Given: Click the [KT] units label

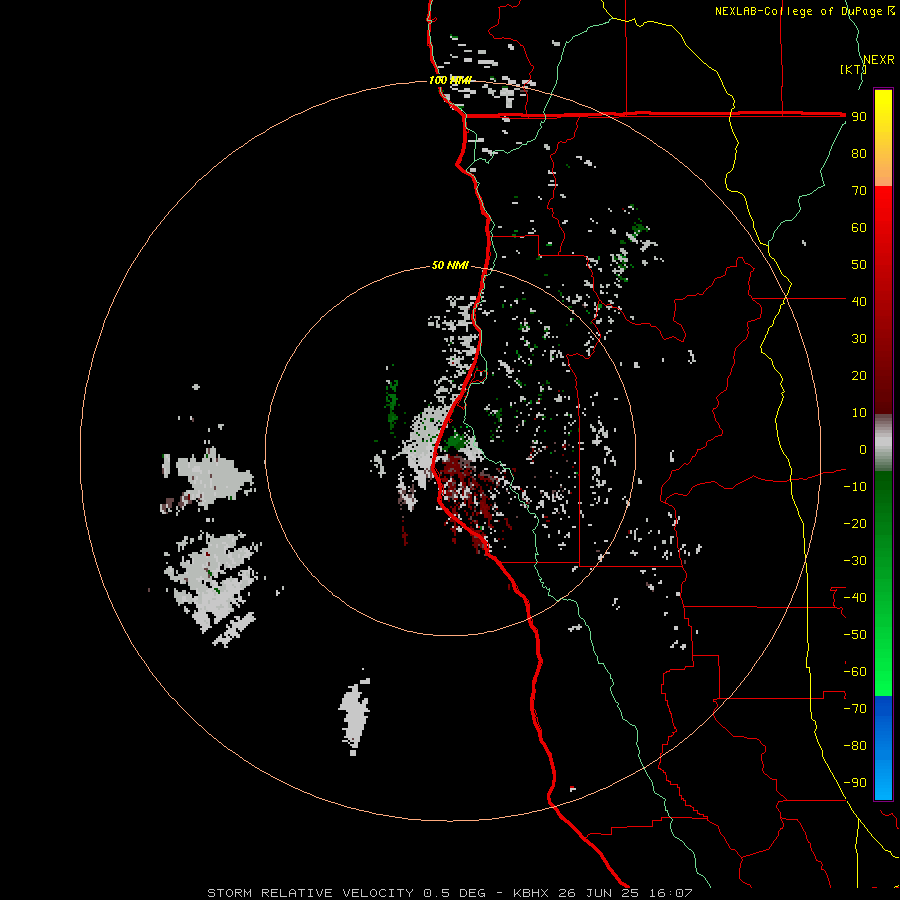Looking at the screenshot, I should coord(853,69).
